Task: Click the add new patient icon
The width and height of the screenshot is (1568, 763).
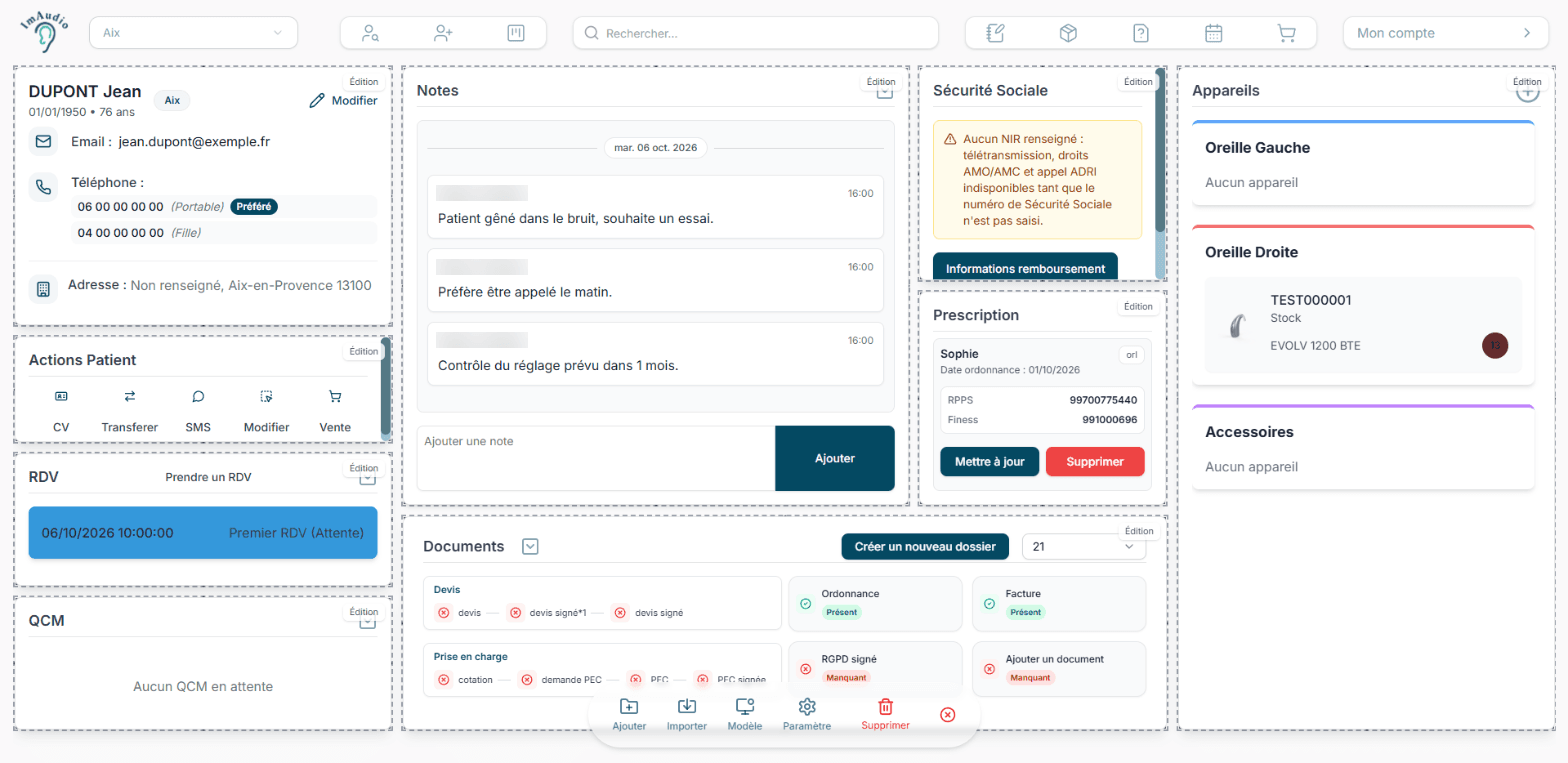Action: point(443,33)
